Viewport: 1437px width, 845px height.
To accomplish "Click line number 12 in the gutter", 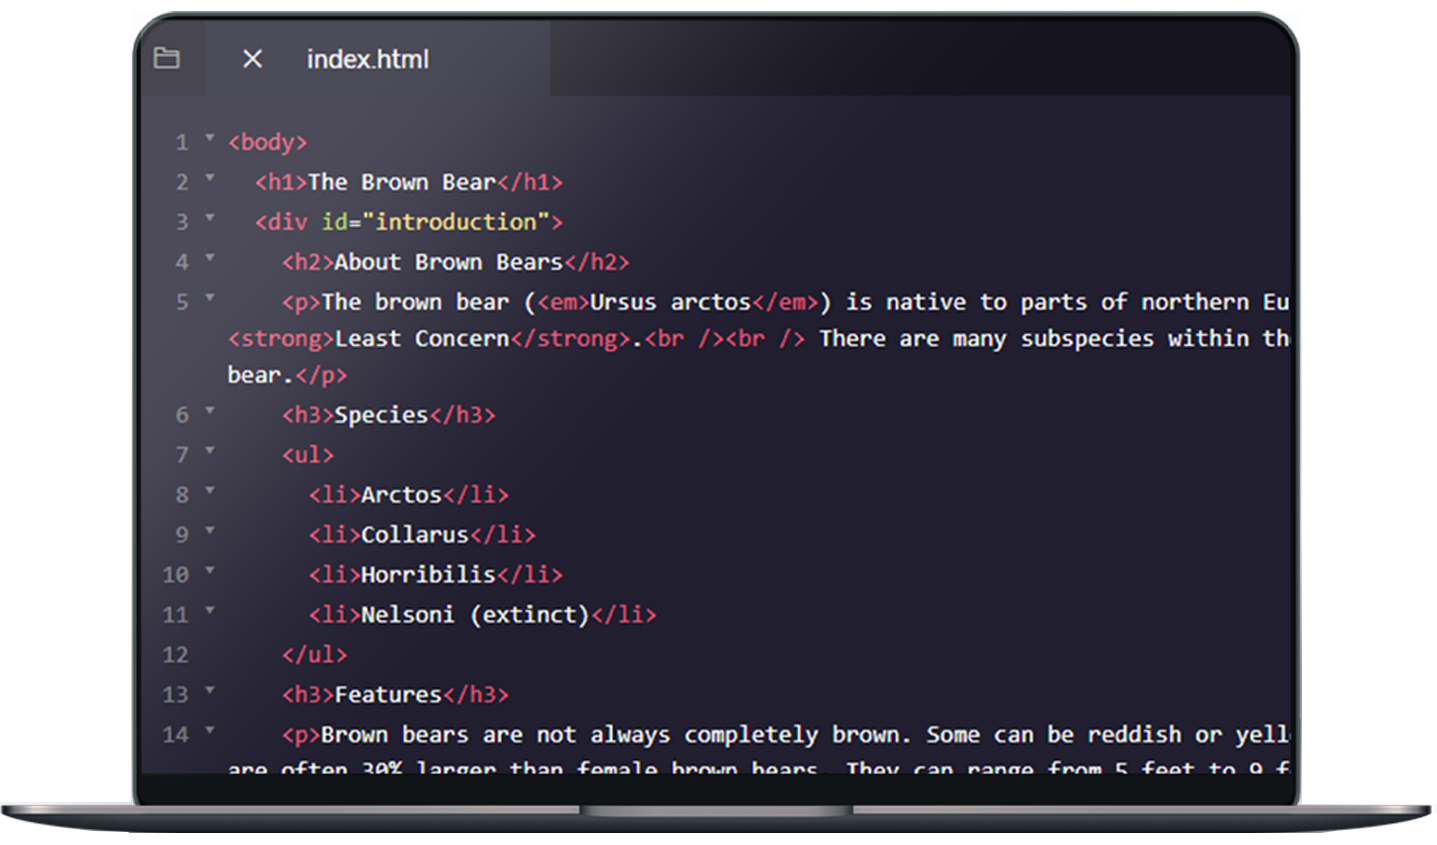I will [x=175, y=655].
